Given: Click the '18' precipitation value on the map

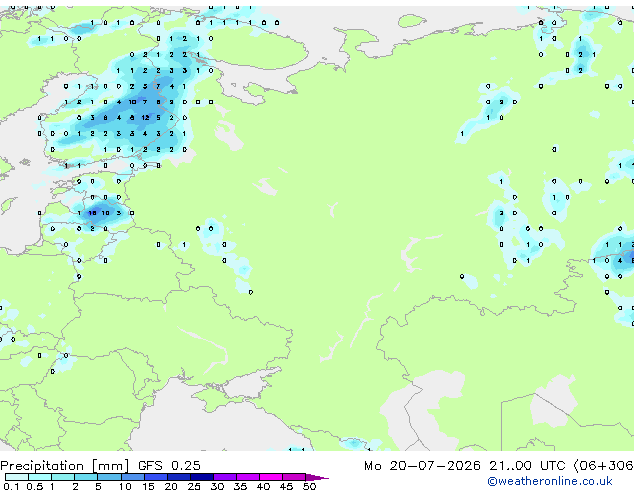Looking at the screenshot, I should (x=92, y=213).
